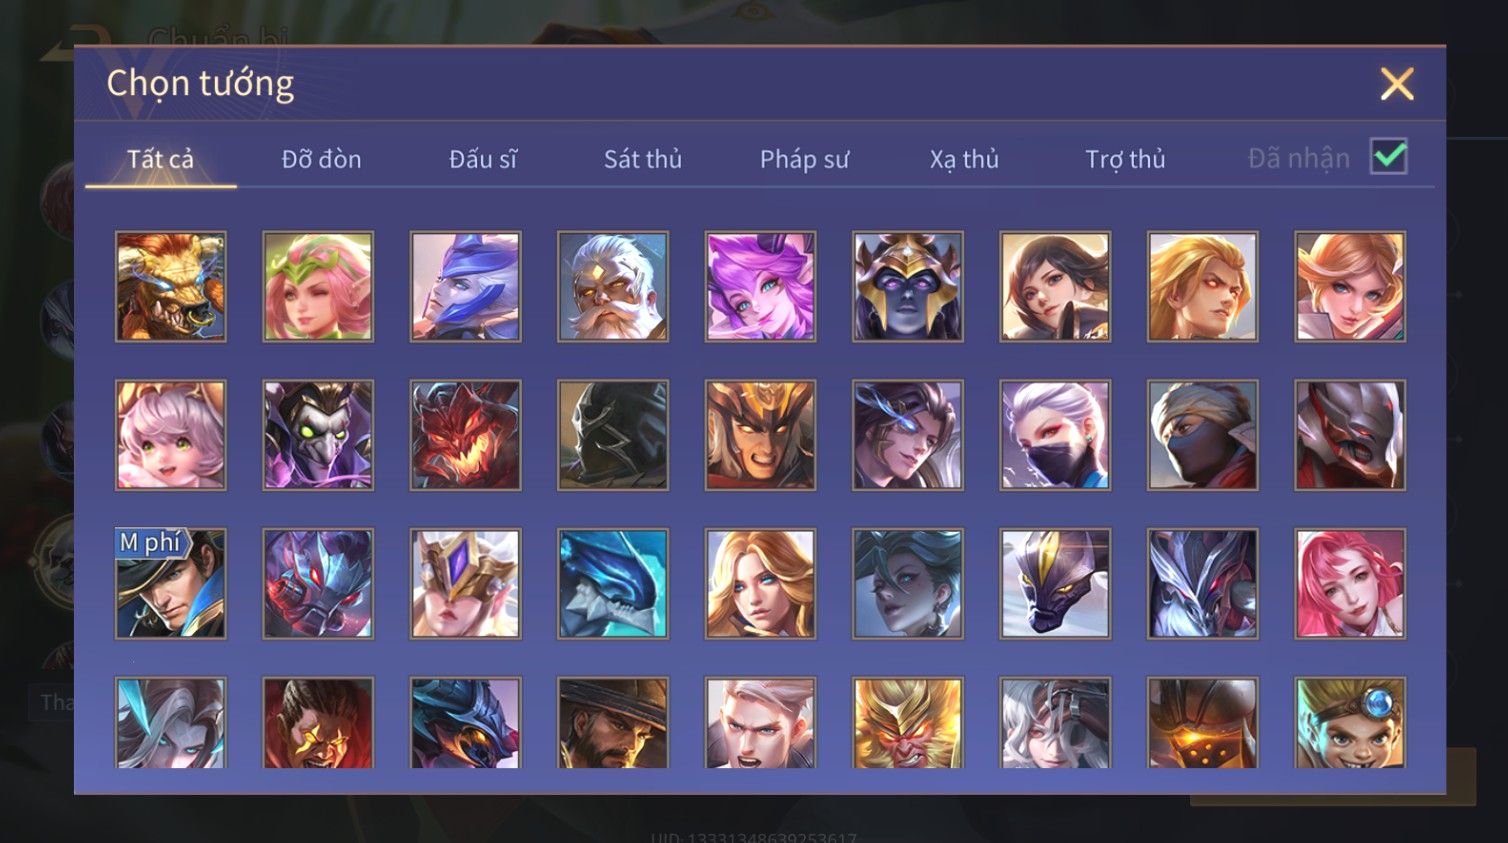Filter by the Pháp sư tab
This screenshot has height=843, width=1508.
click(x=804, y=159)
